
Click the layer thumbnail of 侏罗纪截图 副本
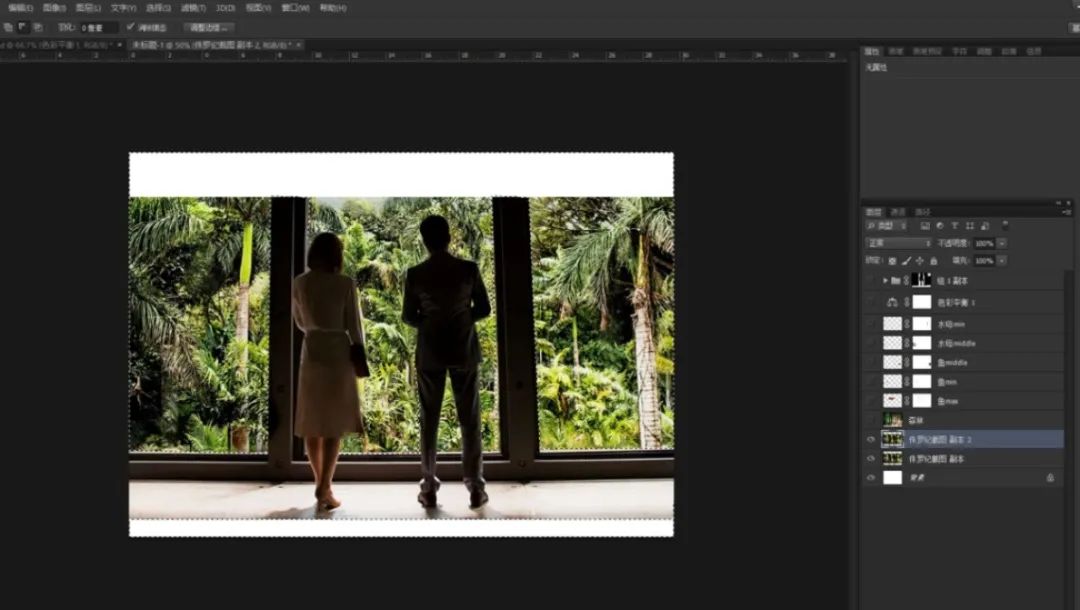(893, 459)
